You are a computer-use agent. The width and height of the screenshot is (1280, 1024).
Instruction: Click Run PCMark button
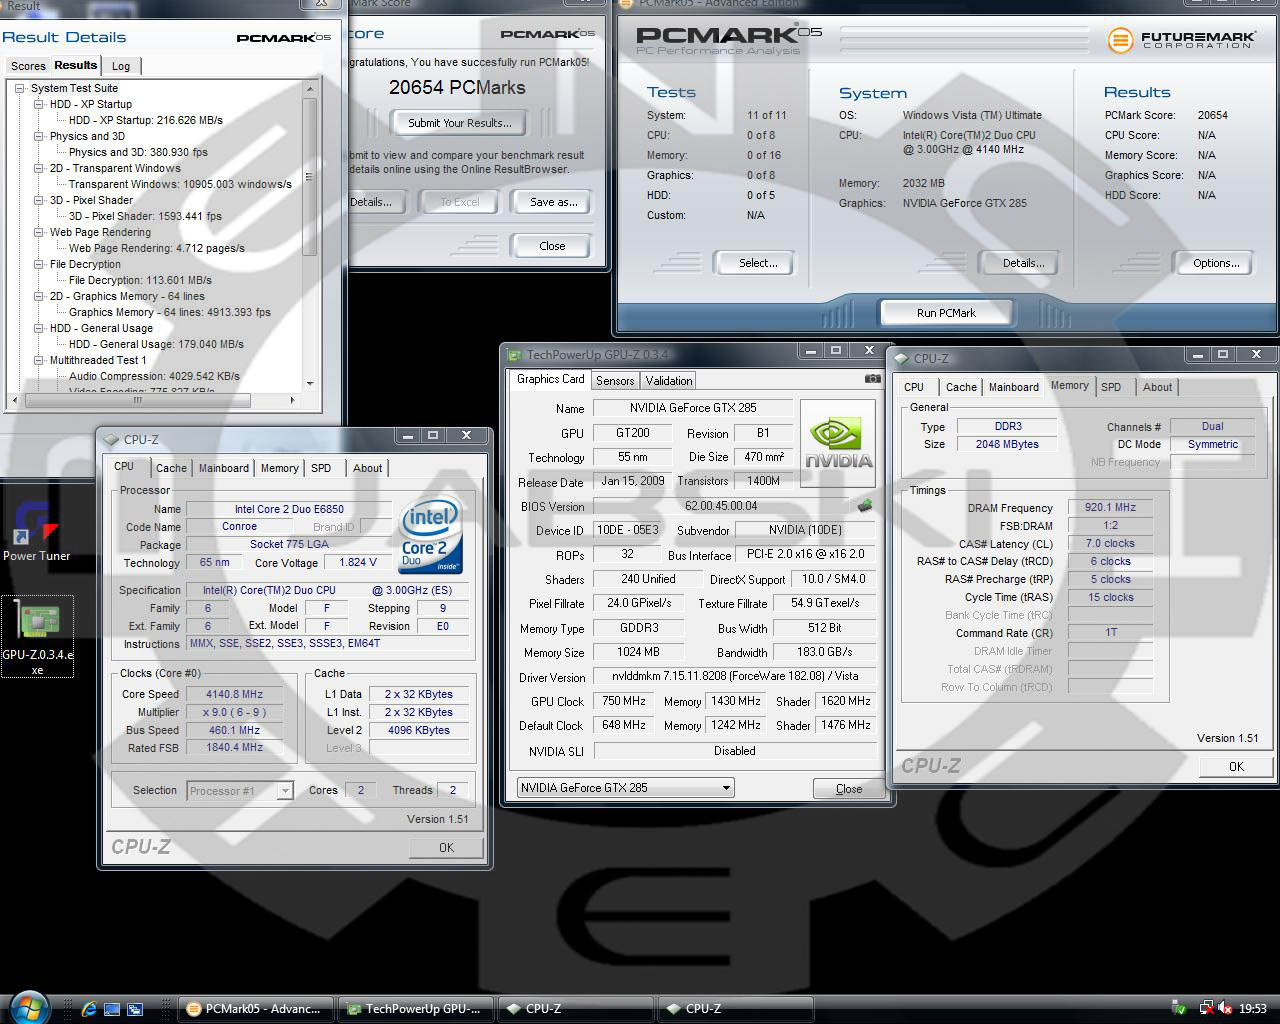[x=946, y=313]
